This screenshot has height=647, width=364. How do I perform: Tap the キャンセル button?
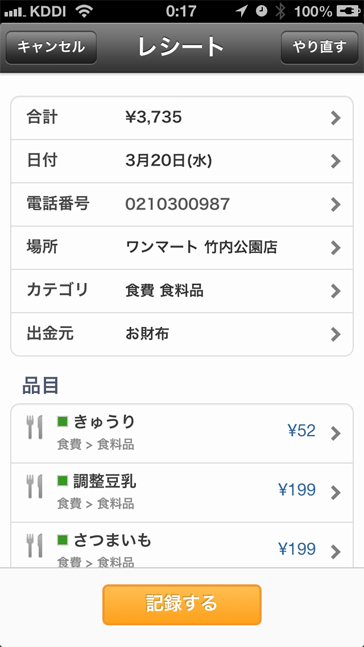[x=51, y=47]
